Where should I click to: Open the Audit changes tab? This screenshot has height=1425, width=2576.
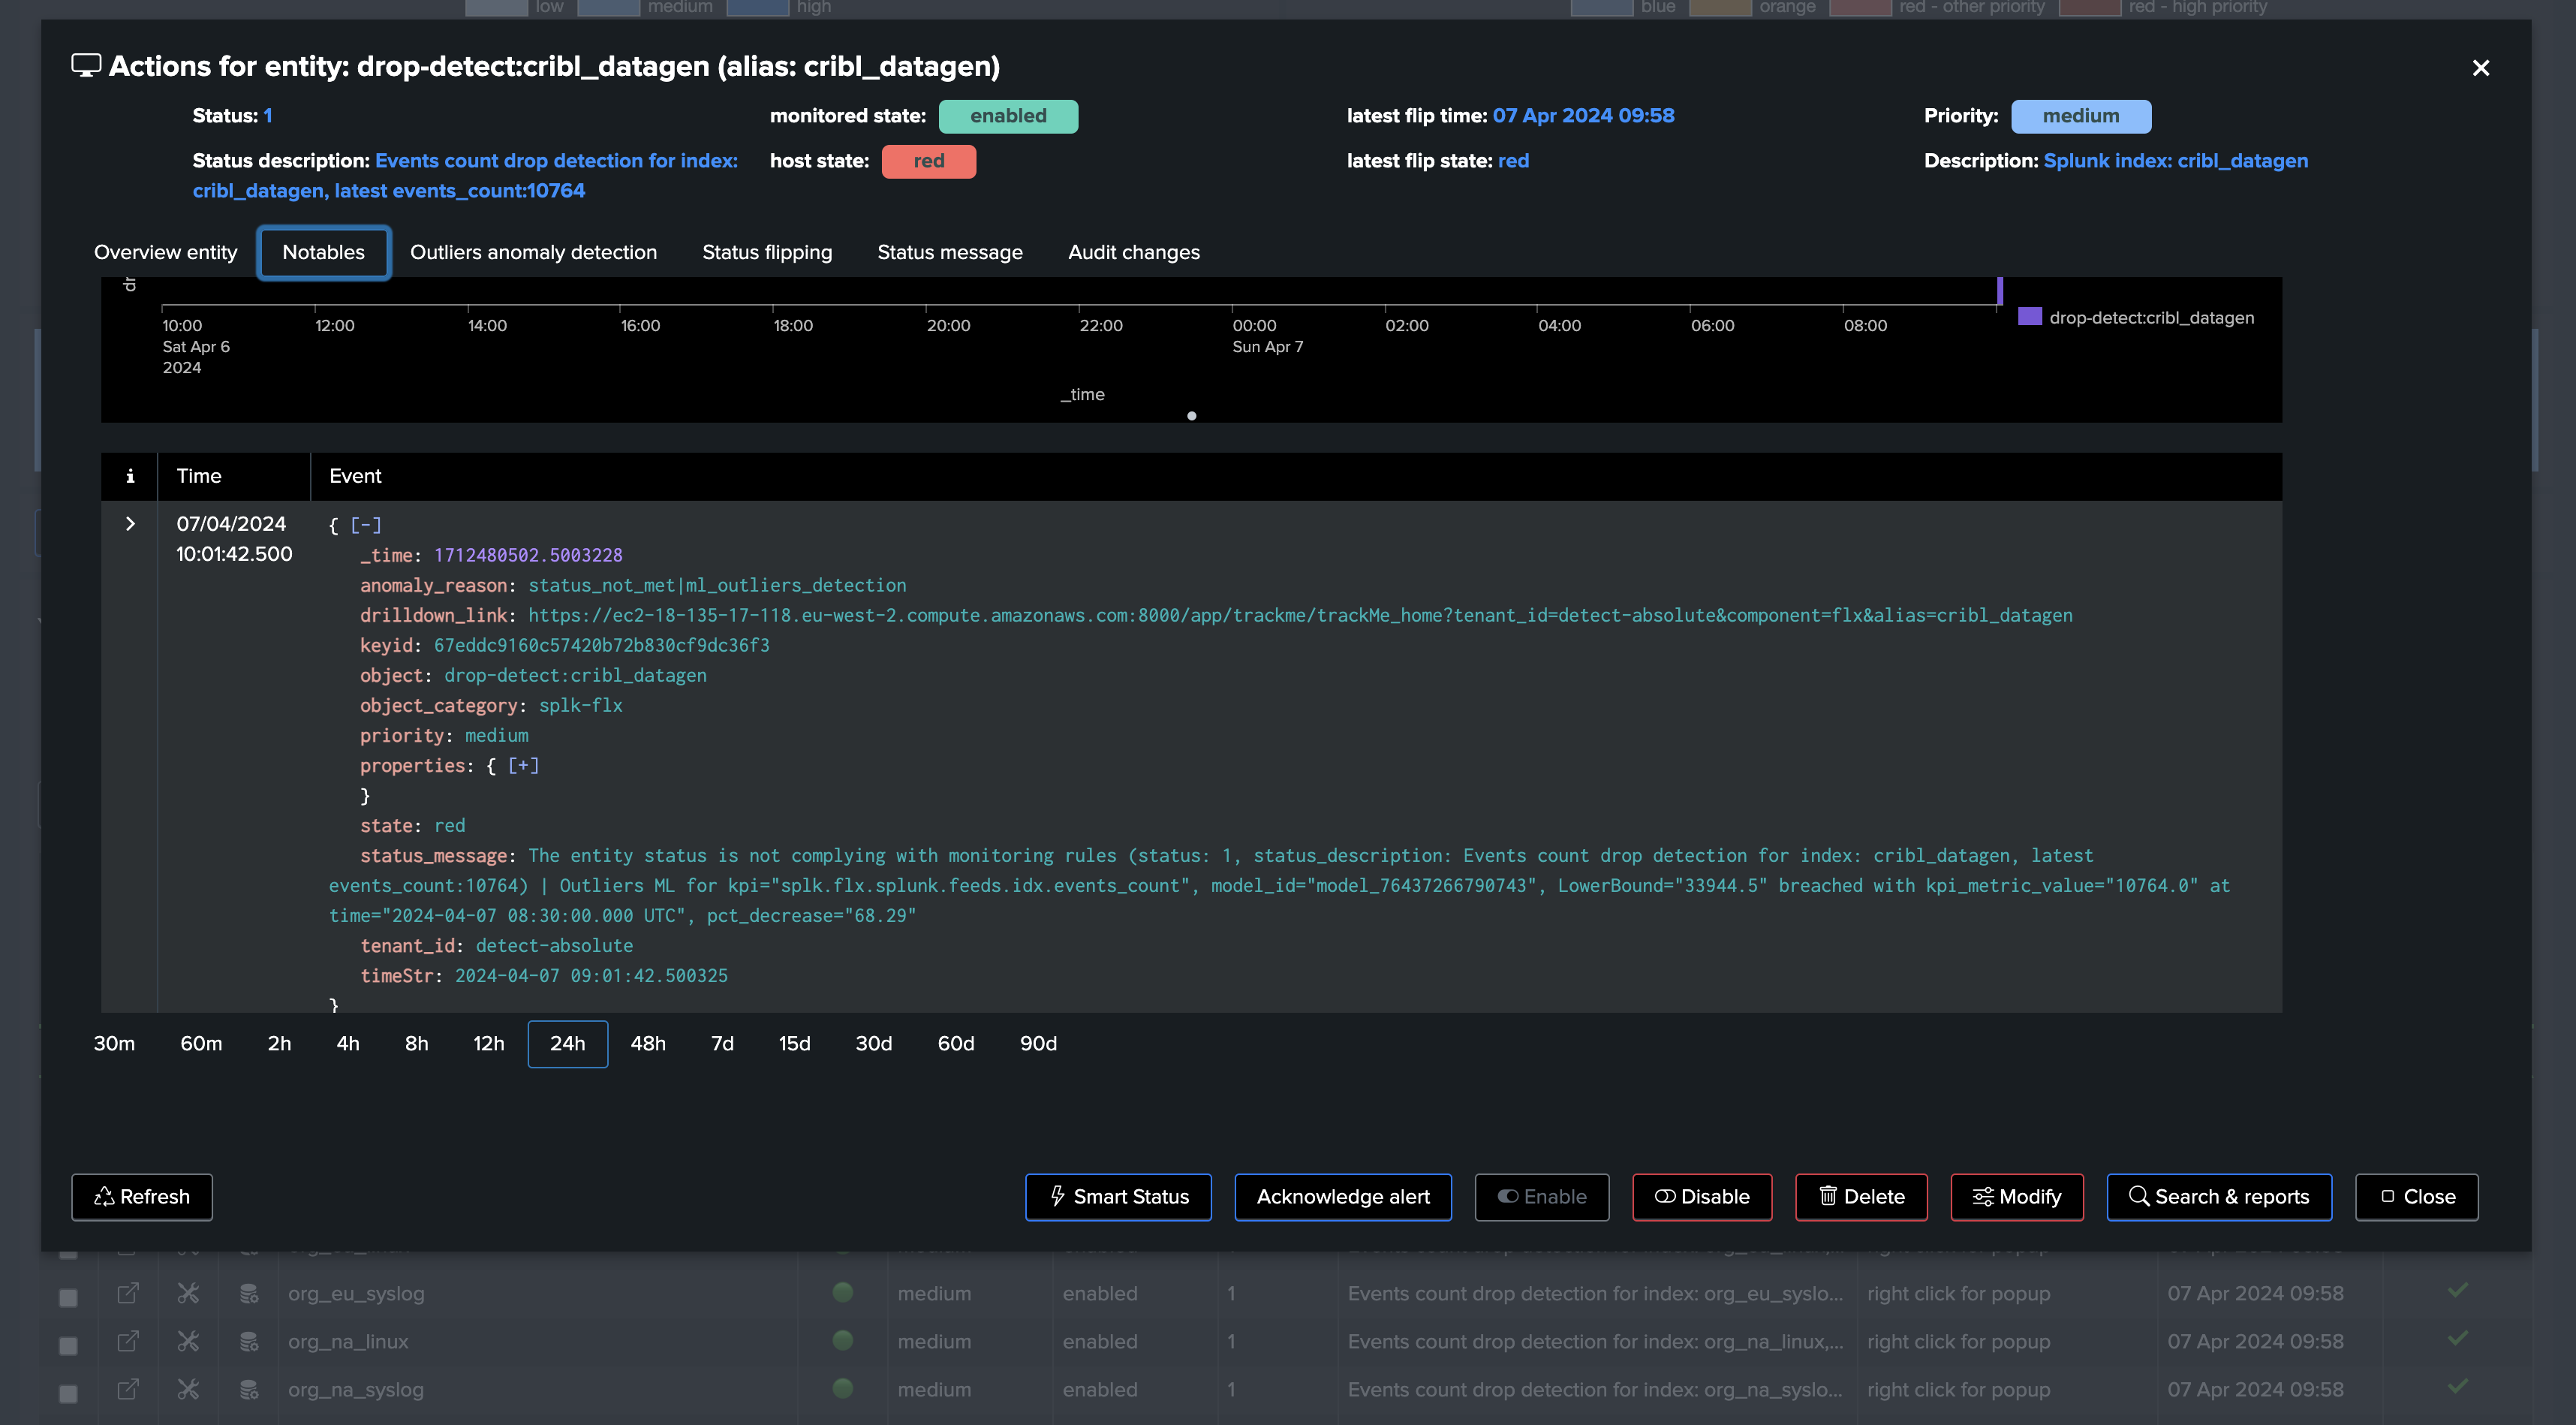[x=1133, y=252]
